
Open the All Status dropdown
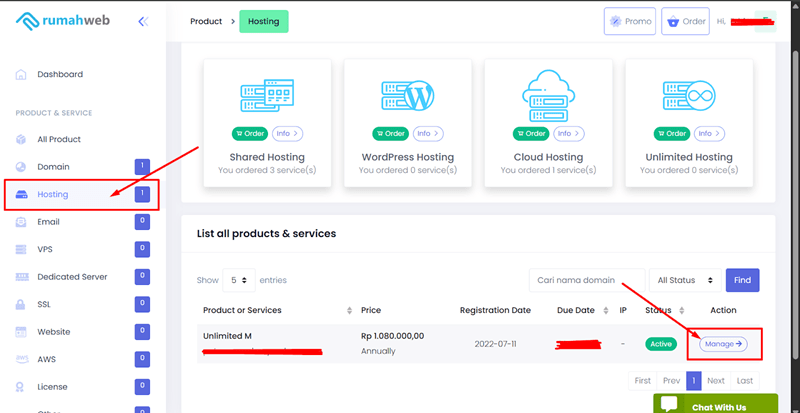coord(685,280)
